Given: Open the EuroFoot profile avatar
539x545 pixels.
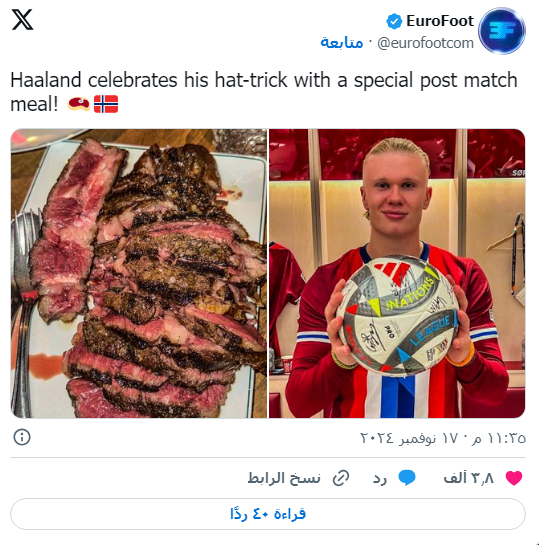Looking at the screenshot, I should (x=501, y=31).
